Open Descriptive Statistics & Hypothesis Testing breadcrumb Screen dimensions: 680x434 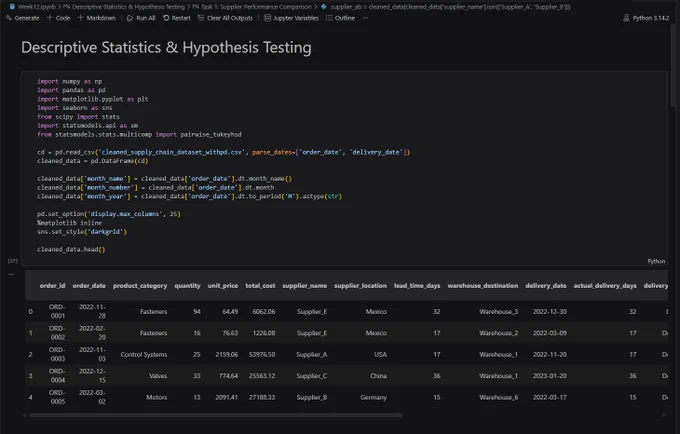point(124,7)
